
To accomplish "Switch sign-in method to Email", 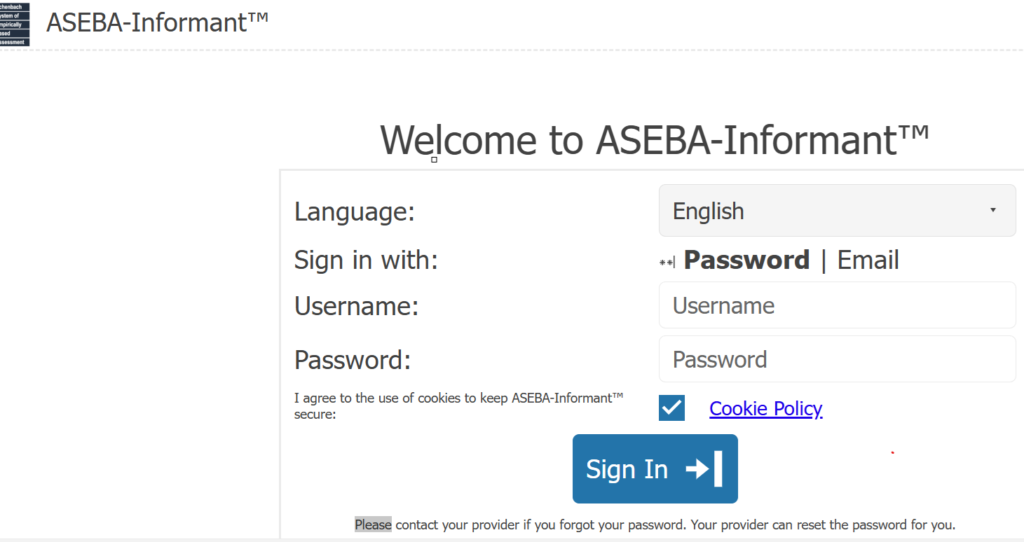I will tap(868, 261).
